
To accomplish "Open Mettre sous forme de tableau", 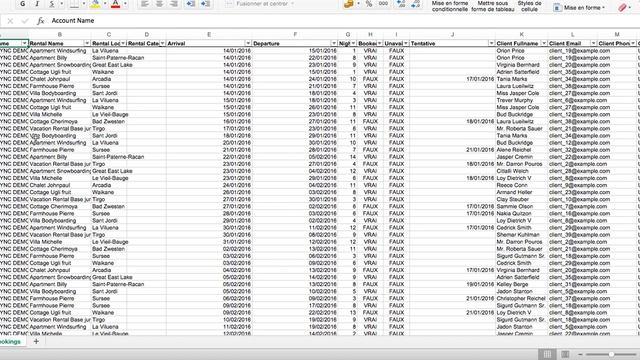I will 493,6.
